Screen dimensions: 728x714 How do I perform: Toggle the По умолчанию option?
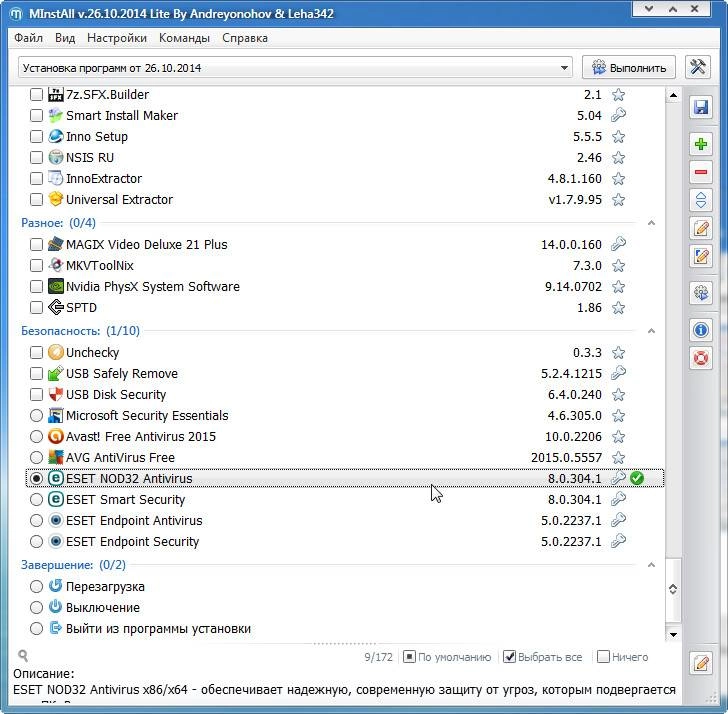[448, 657]
